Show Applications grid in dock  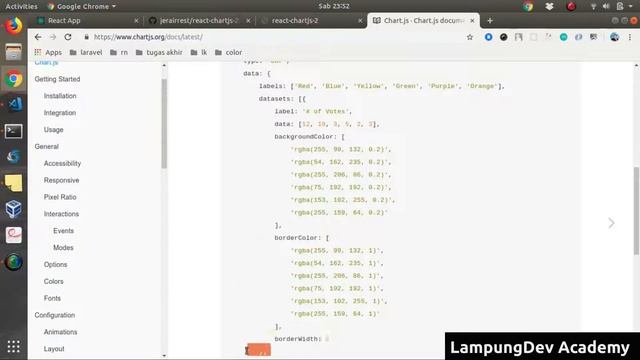click(x=13, y=347)
